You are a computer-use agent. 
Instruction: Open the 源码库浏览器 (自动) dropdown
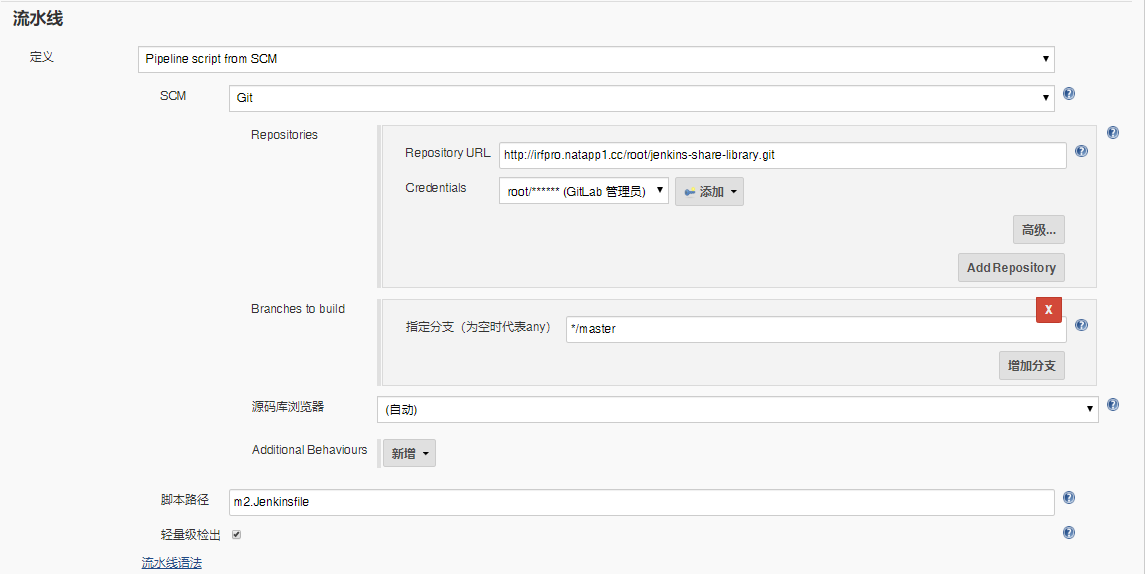(x=737, y=409)
